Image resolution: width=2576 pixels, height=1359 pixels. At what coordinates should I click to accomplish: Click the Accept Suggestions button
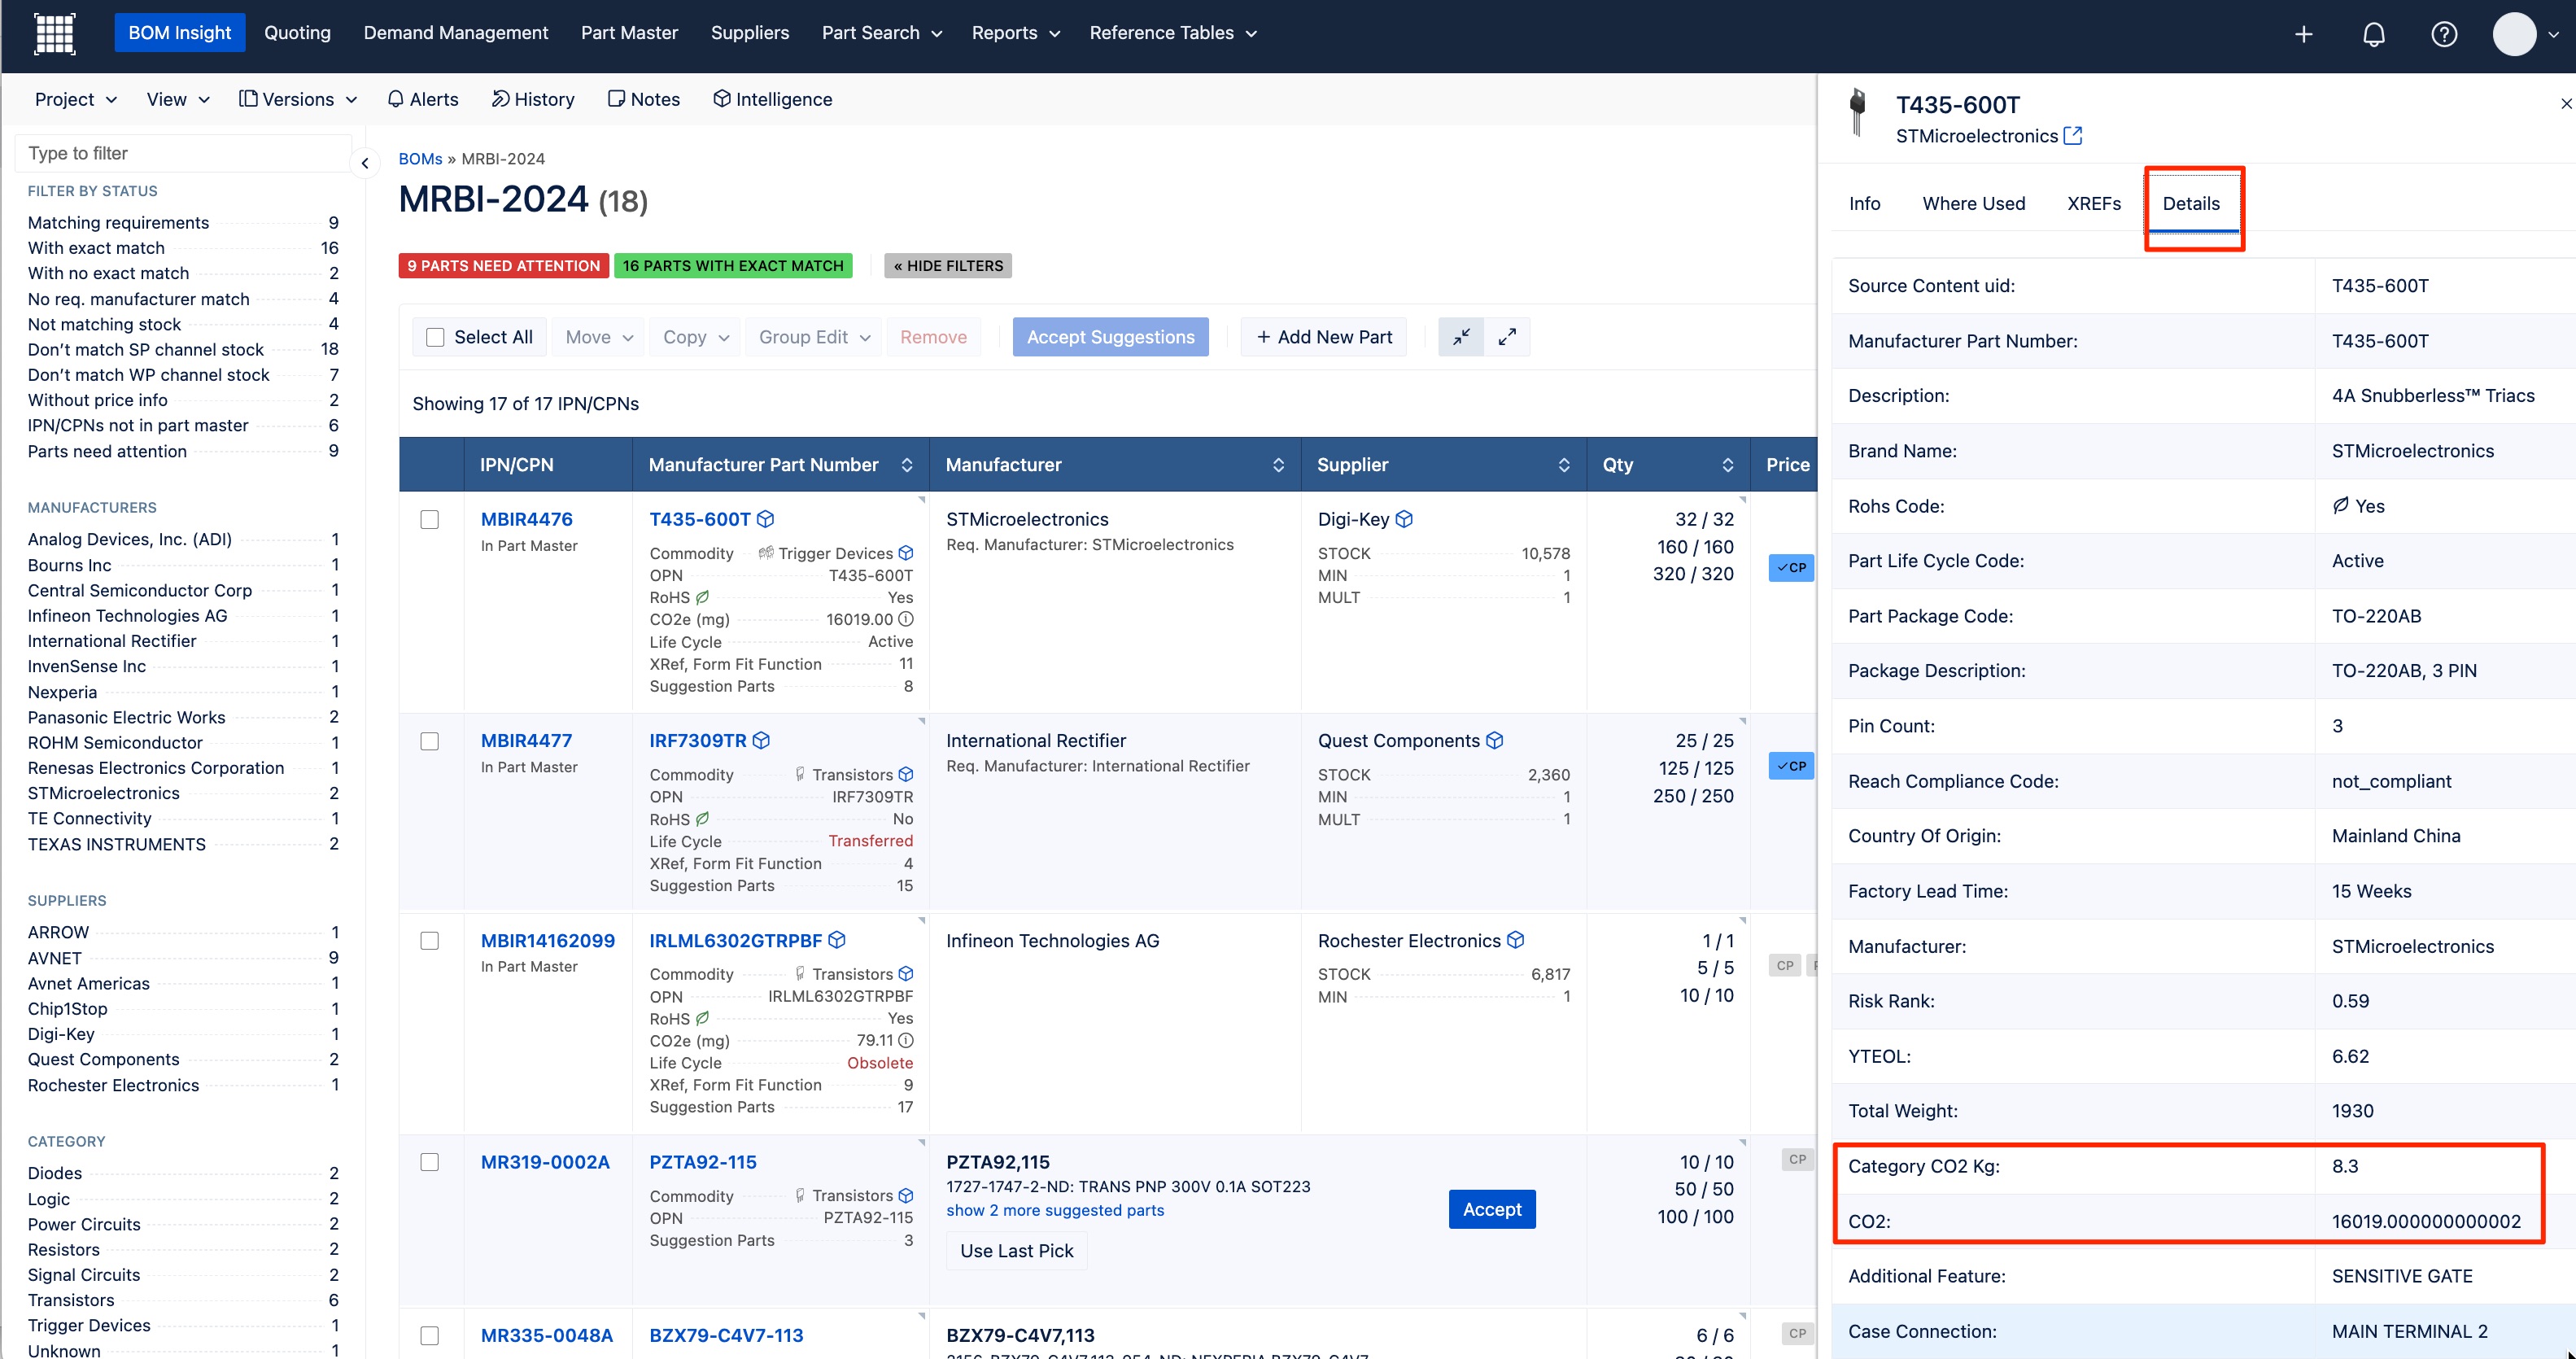pos(1110,337)
